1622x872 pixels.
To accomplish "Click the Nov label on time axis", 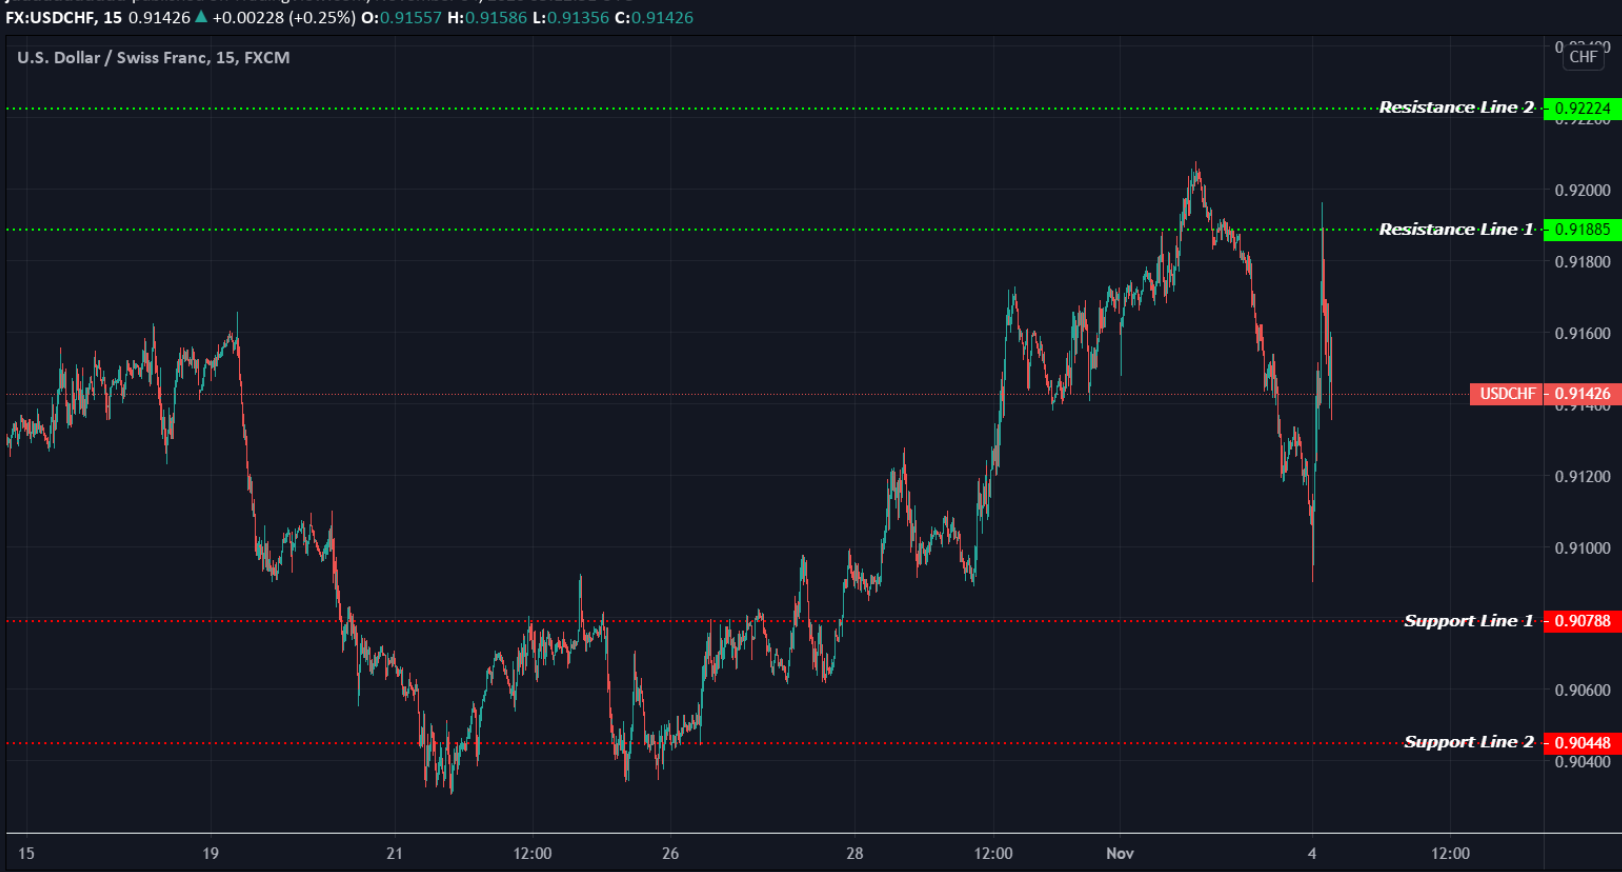I will point(1120,853).
